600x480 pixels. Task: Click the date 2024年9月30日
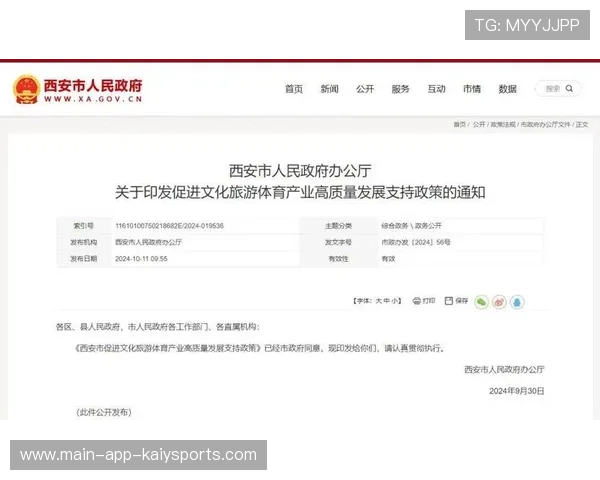click(517, 391)
